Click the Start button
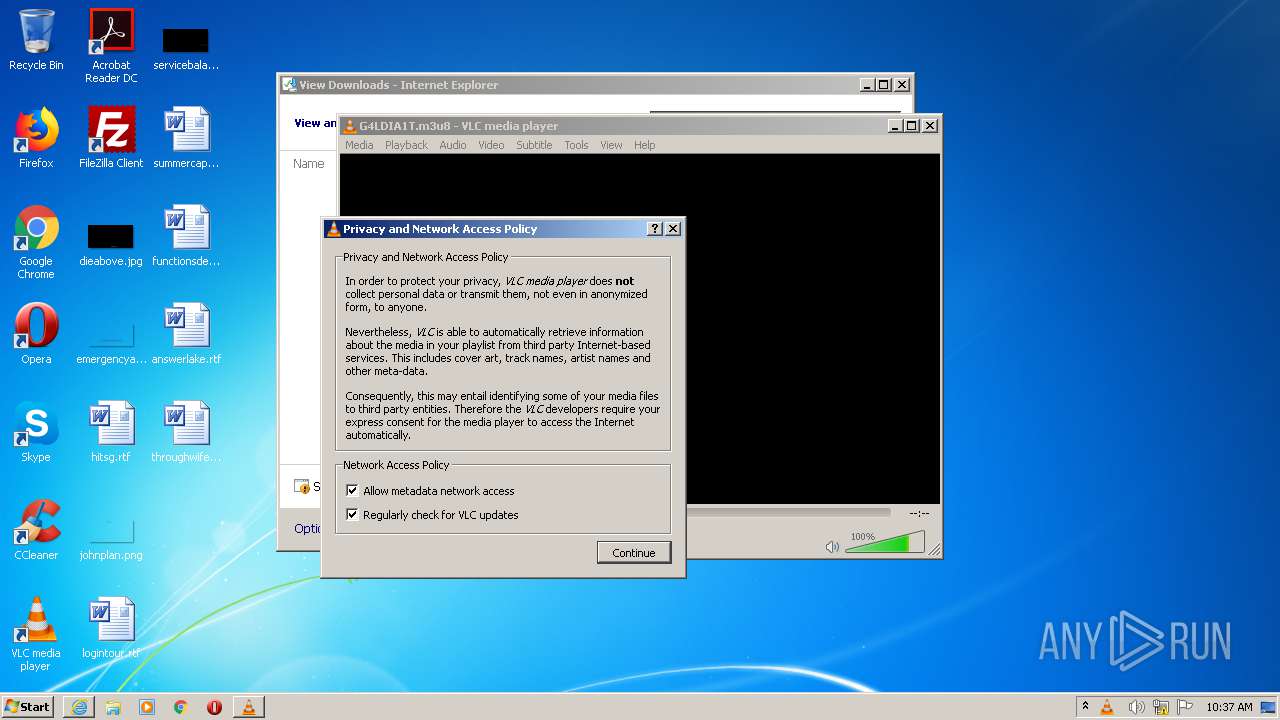The width and height of the screenshot is (1280, 720). [x=28, y=707]
